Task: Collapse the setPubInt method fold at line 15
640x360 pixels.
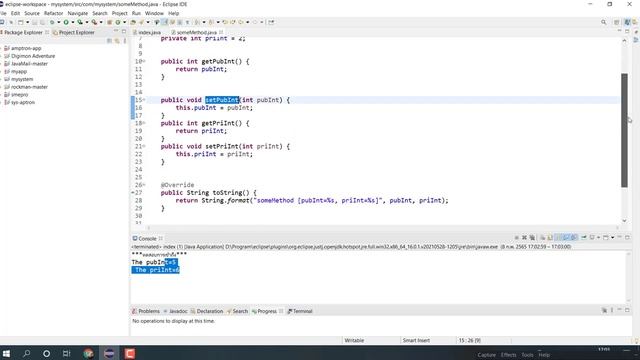Action: click(144, 100)
